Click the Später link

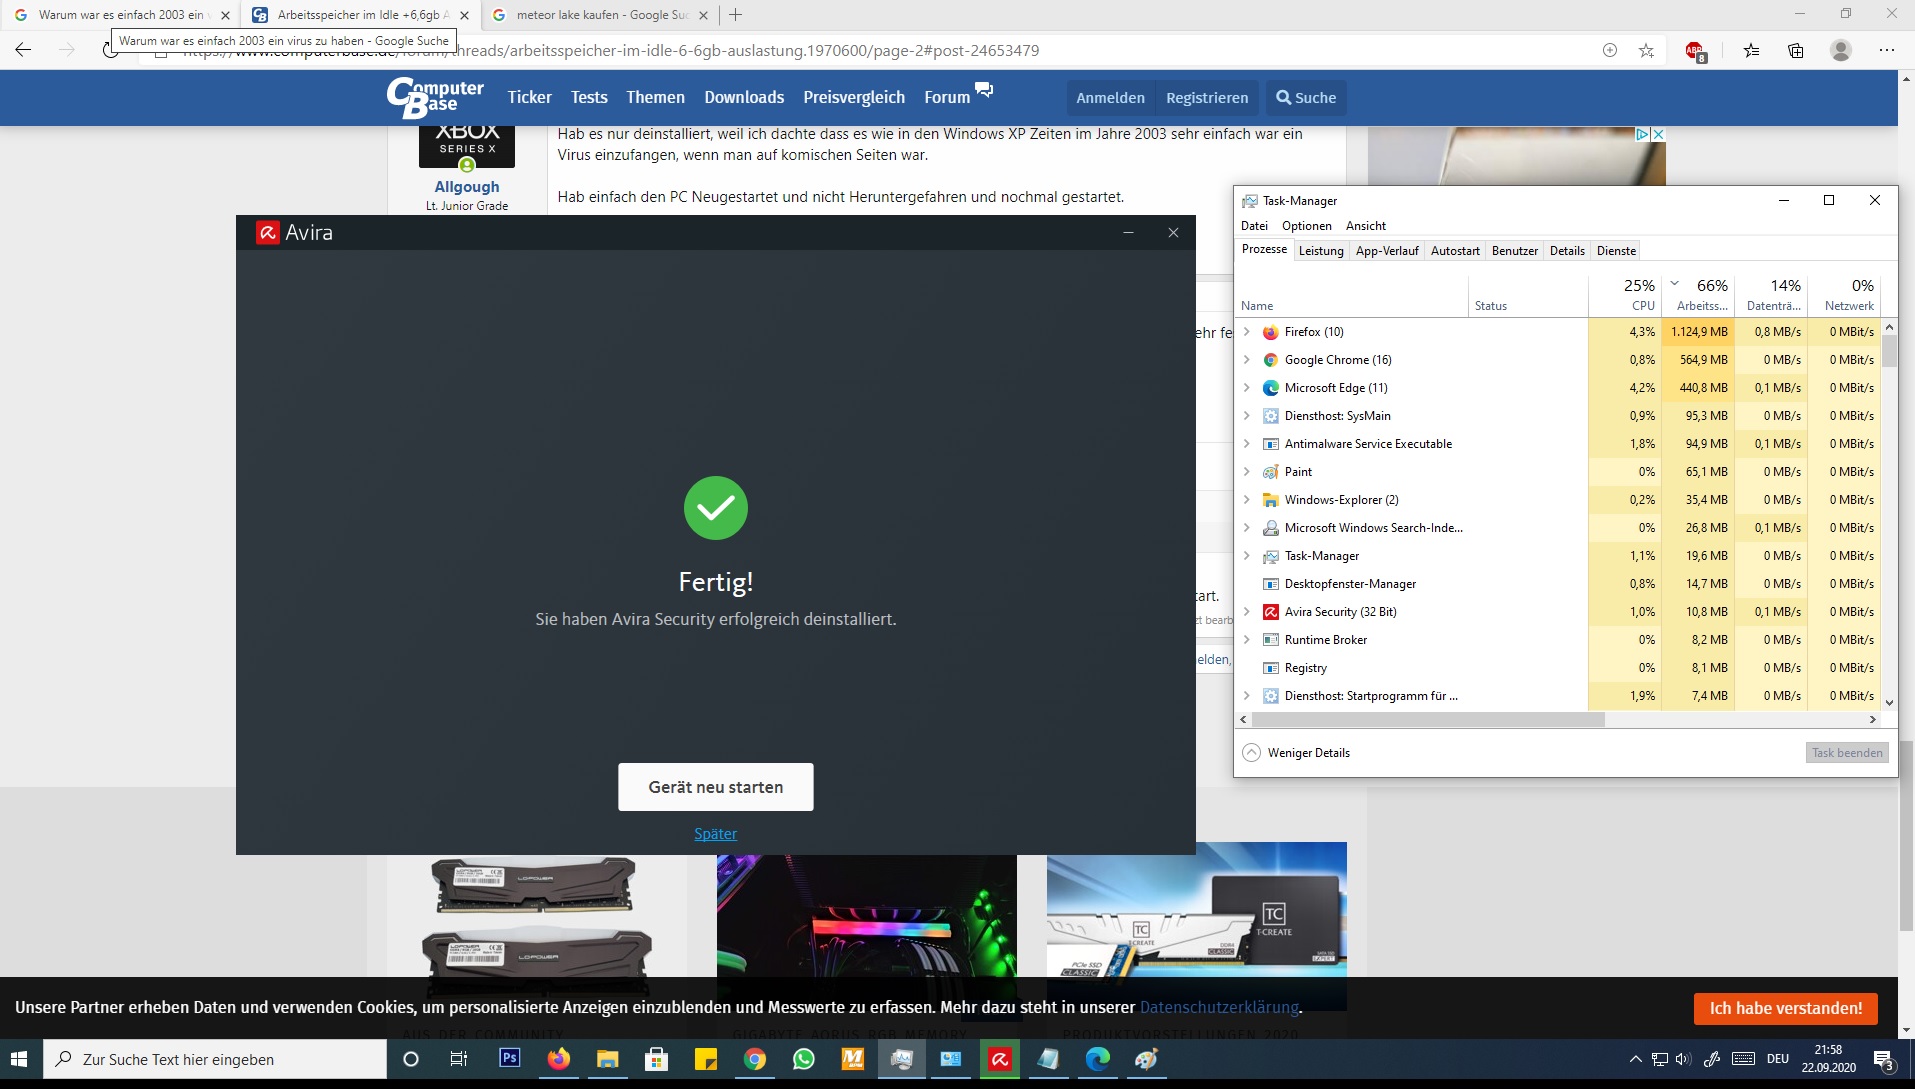[x=715, y=833]
